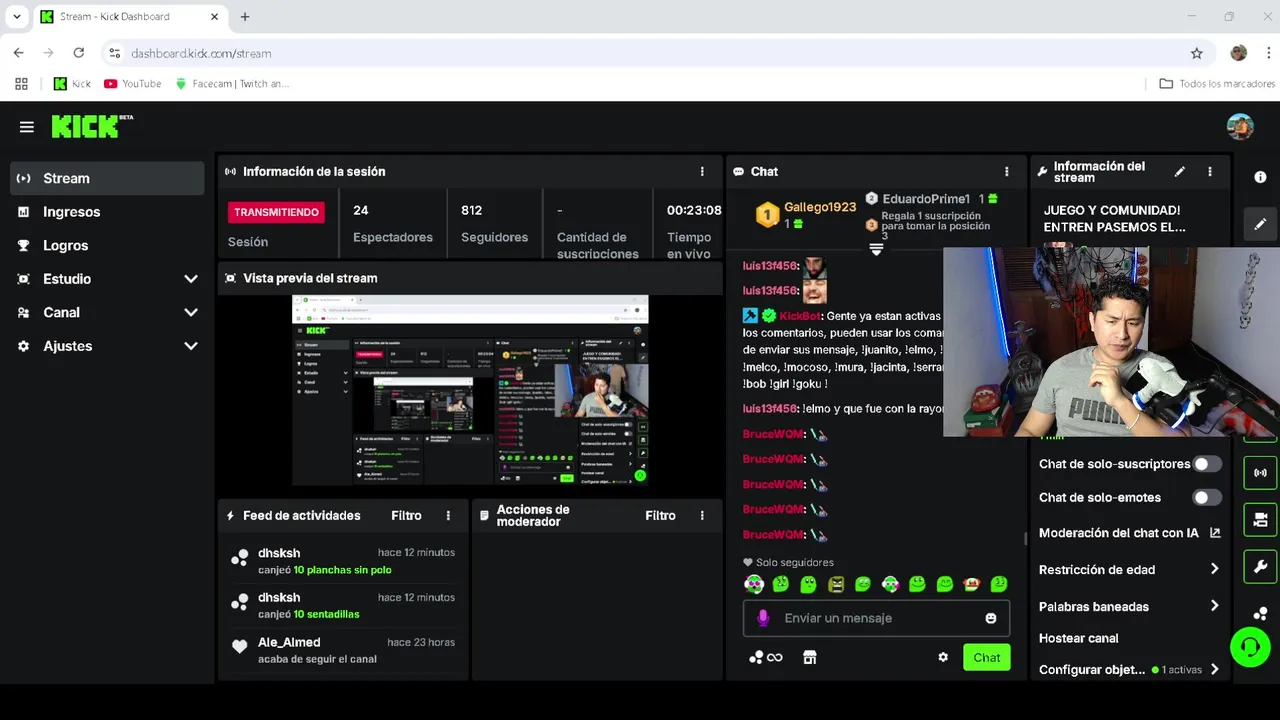Expand Configurar objetivos row
1280x720 pixels.
(x=1130, y=670)
